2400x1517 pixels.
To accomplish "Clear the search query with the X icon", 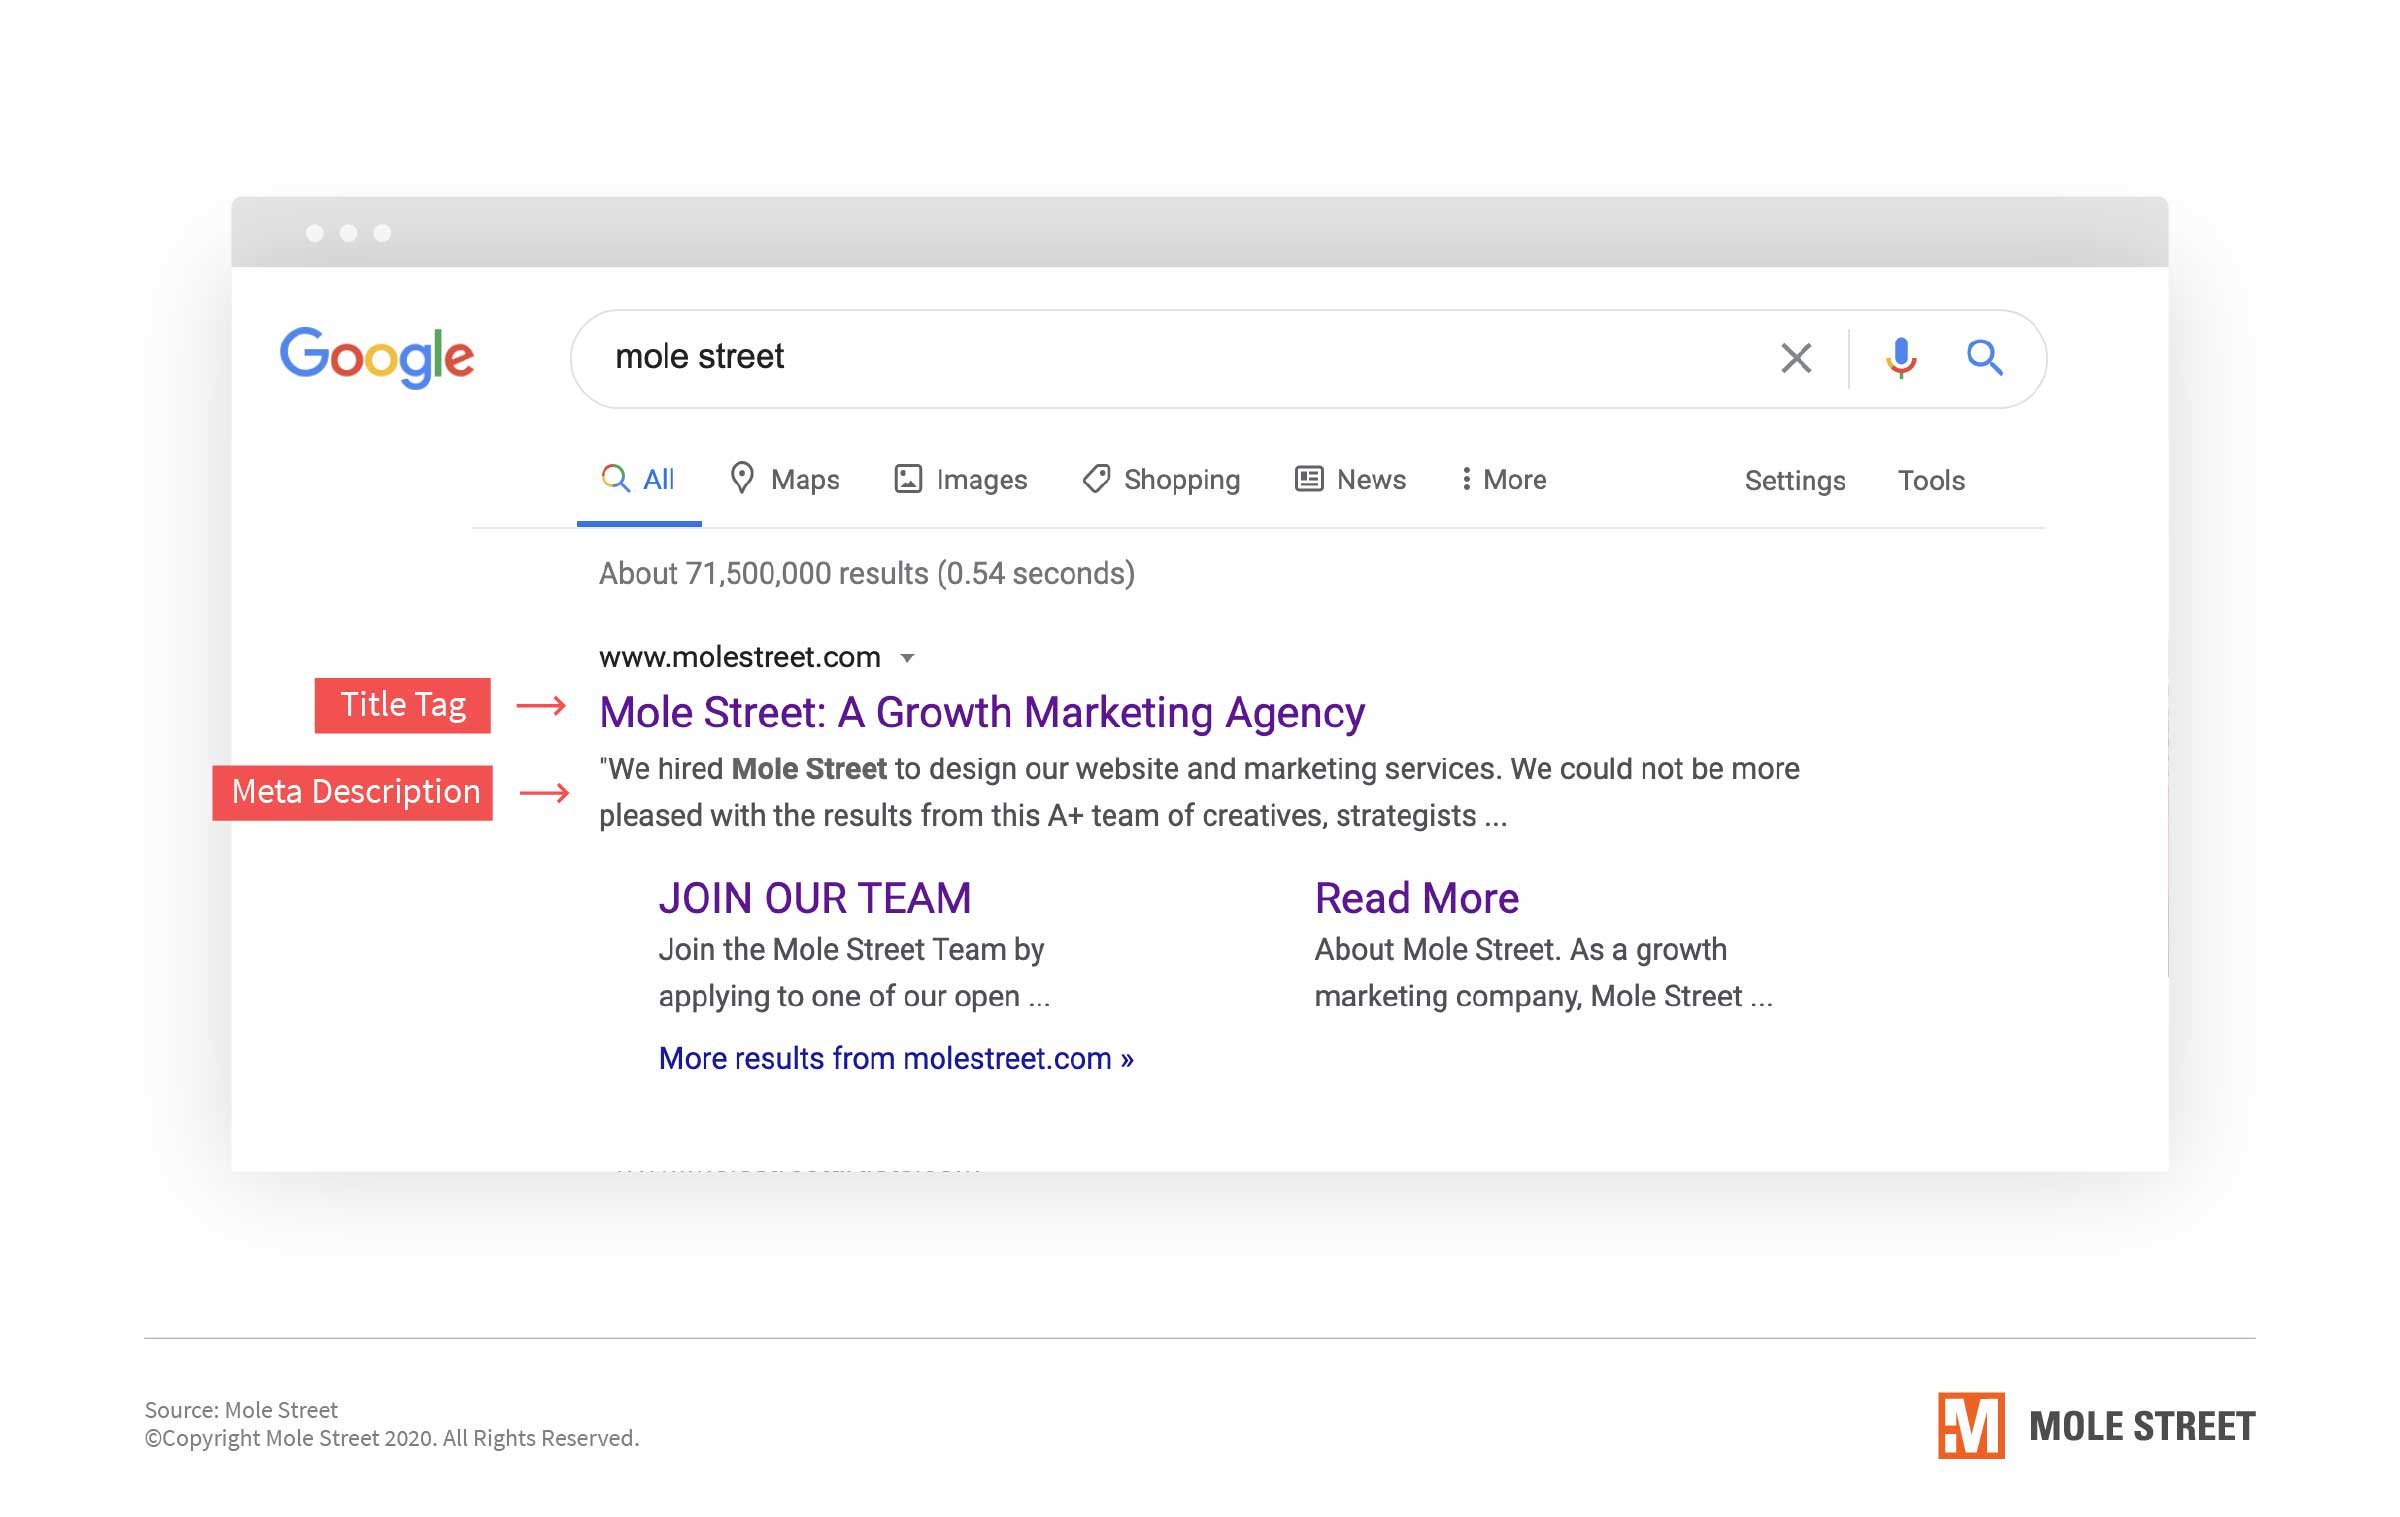I will click(x=1796, y=358).
